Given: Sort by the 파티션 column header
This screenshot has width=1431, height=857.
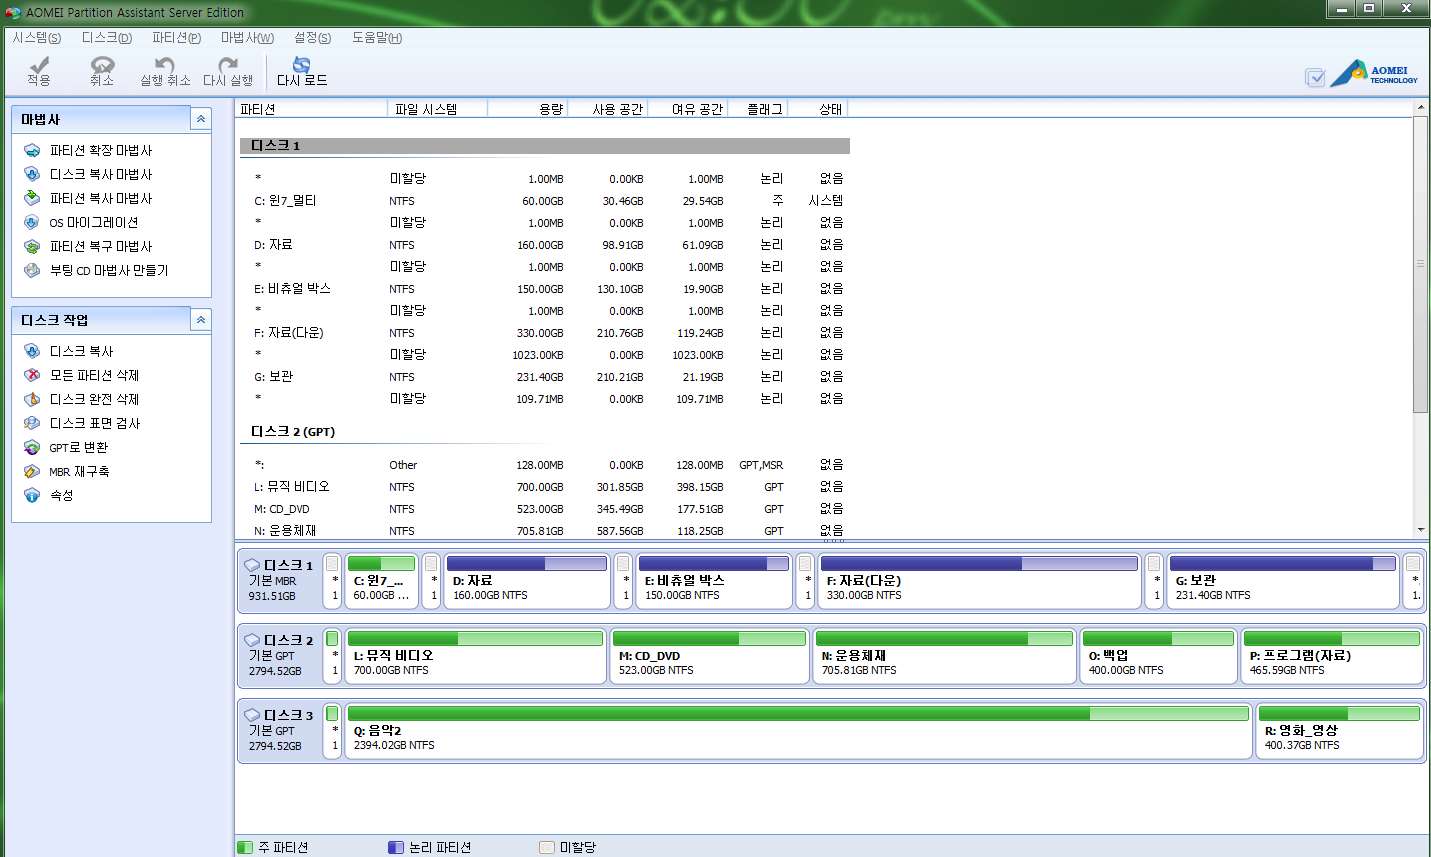Looking at the screenshot, I should coord(311,109).
